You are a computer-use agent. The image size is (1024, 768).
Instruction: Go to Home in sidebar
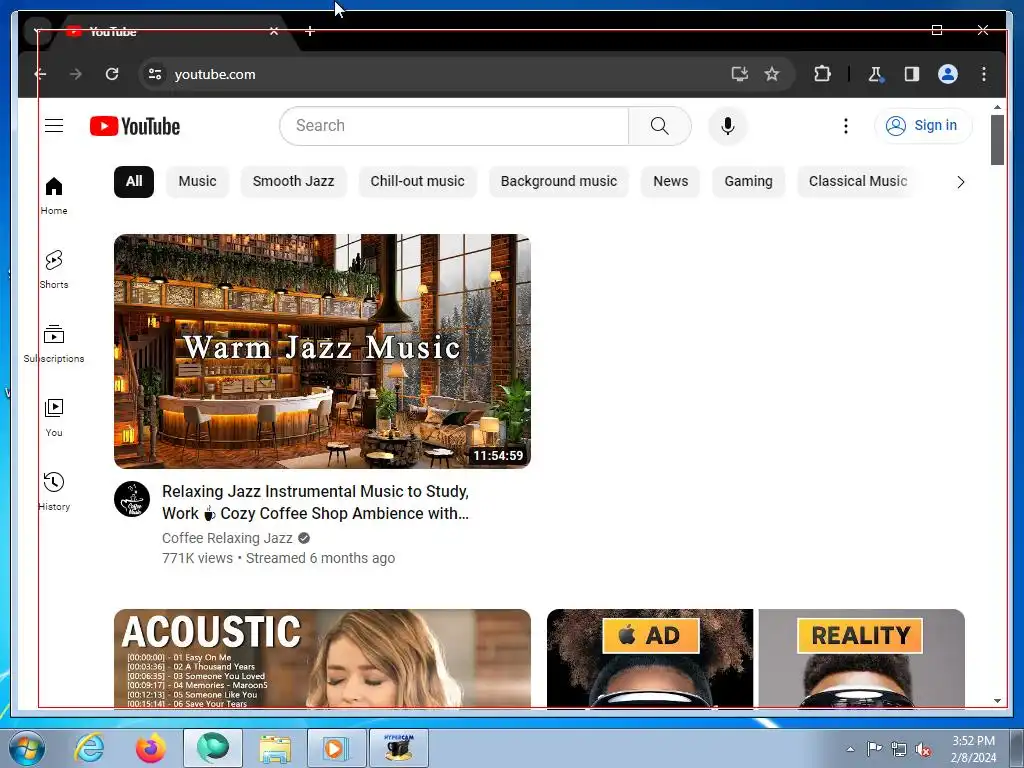(54, 195)
